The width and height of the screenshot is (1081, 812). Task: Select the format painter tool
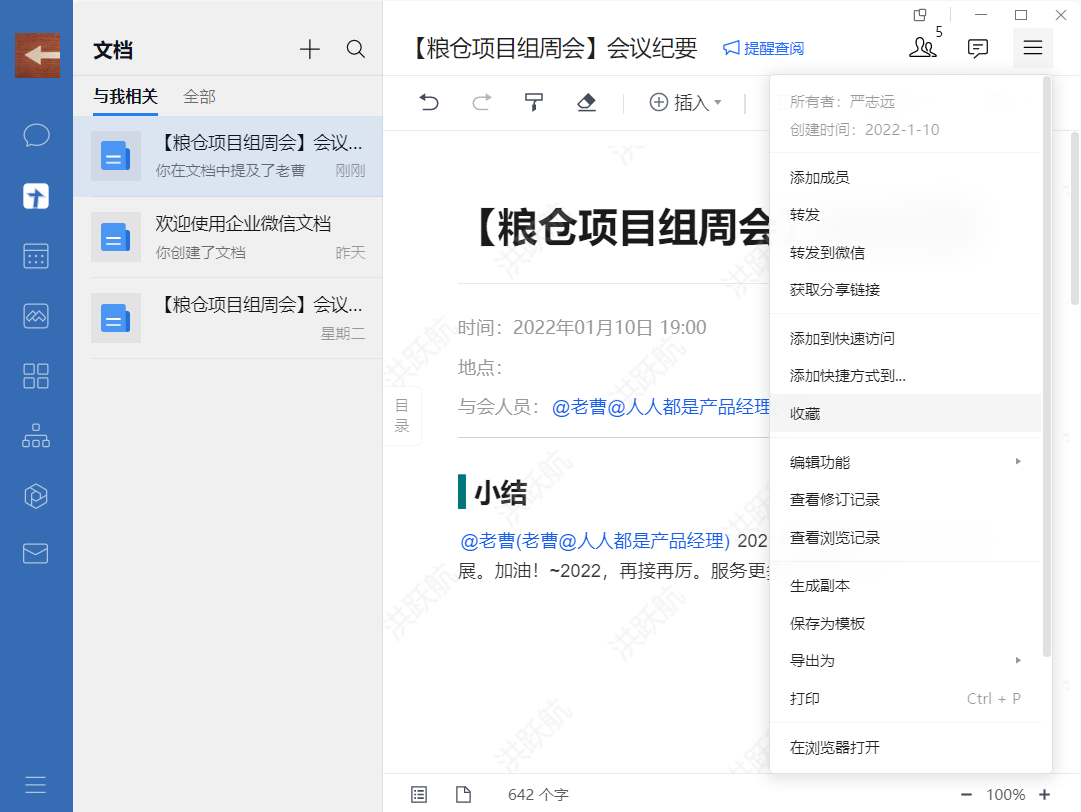(x=534, y=103)
